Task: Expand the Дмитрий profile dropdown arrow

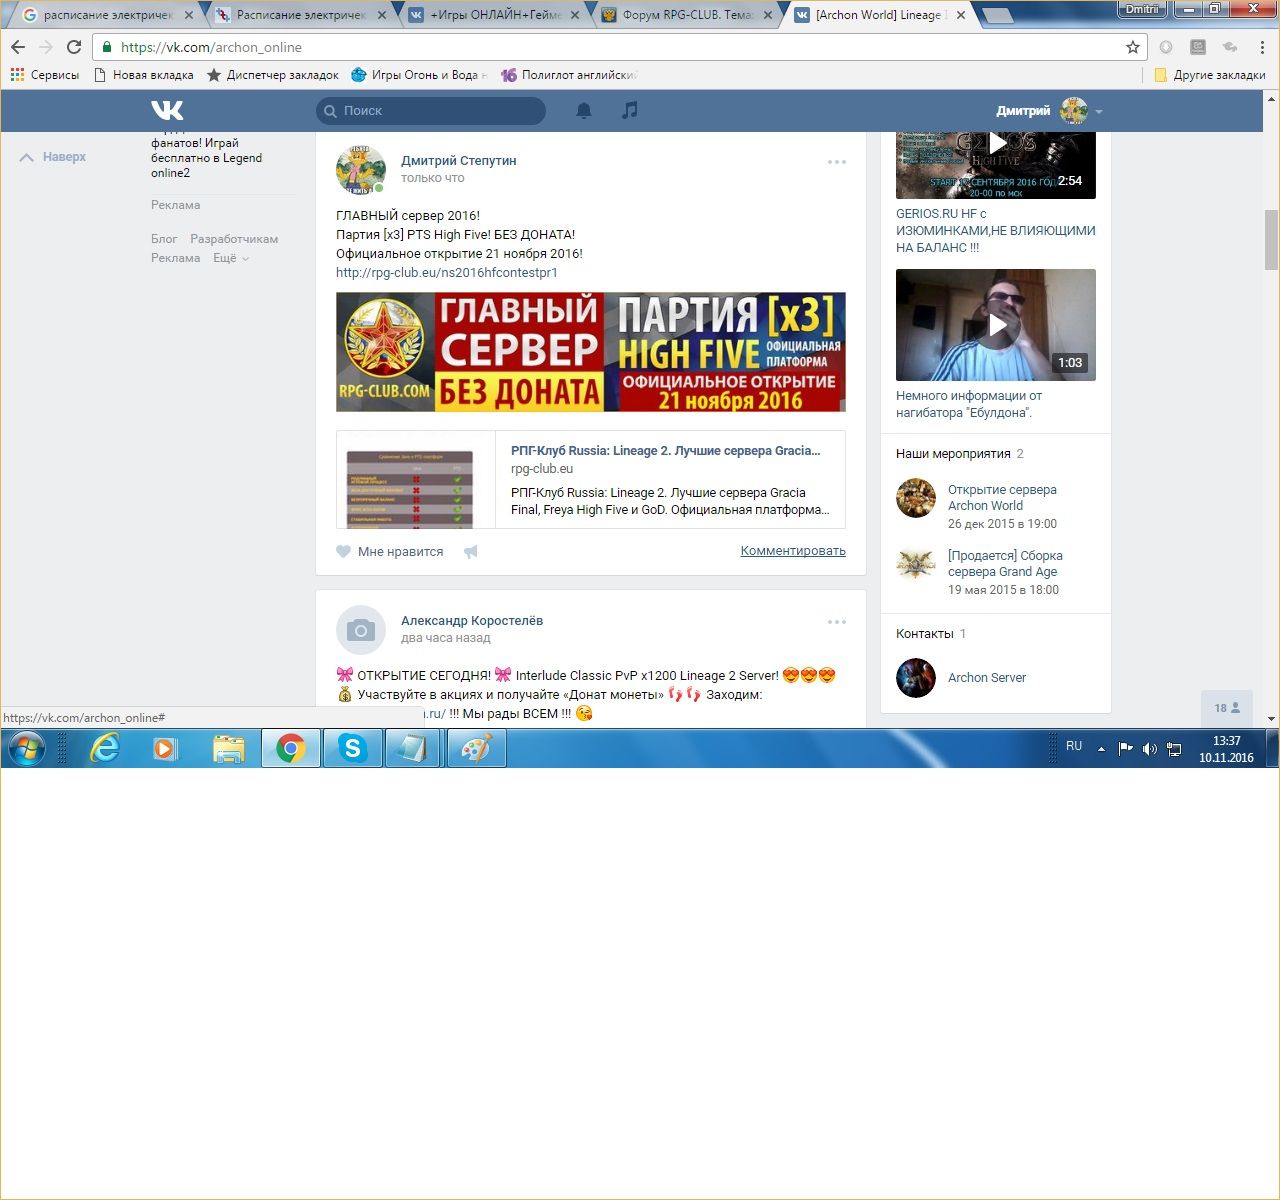Action: [1099, 111]
